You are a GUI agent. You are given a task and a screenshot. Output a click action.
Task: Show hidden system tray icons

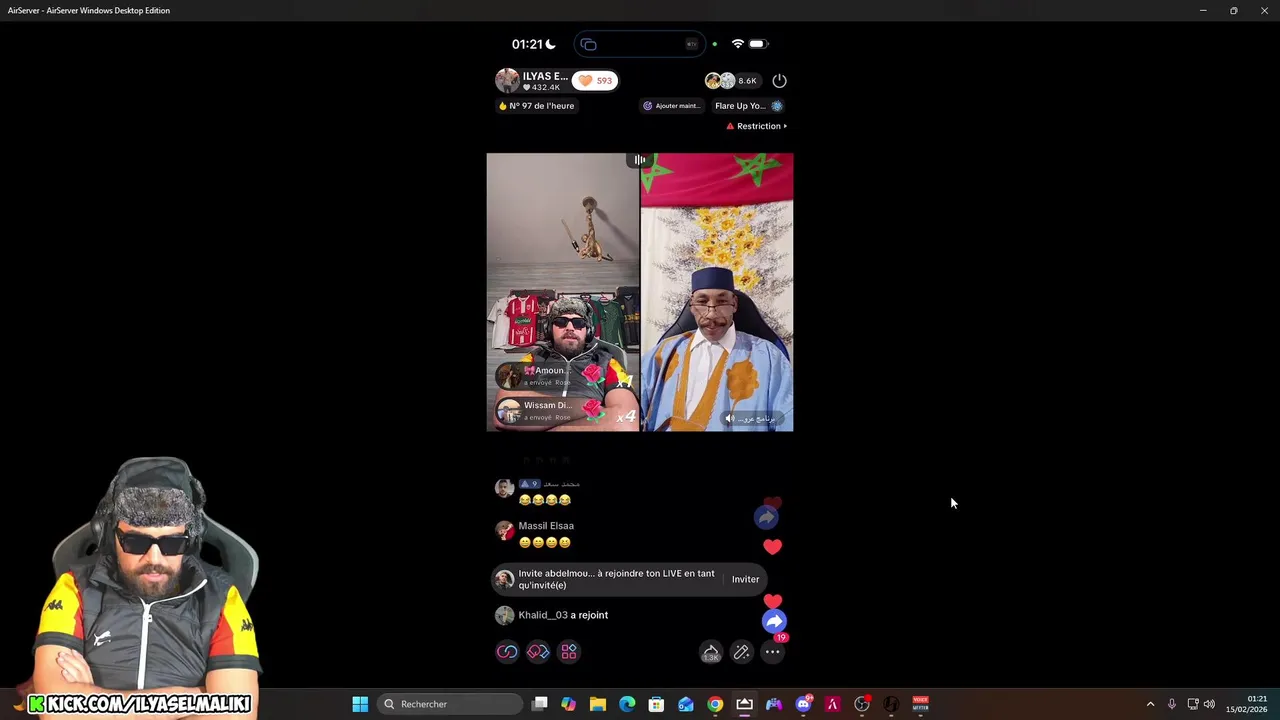(x=1150, y=704)
